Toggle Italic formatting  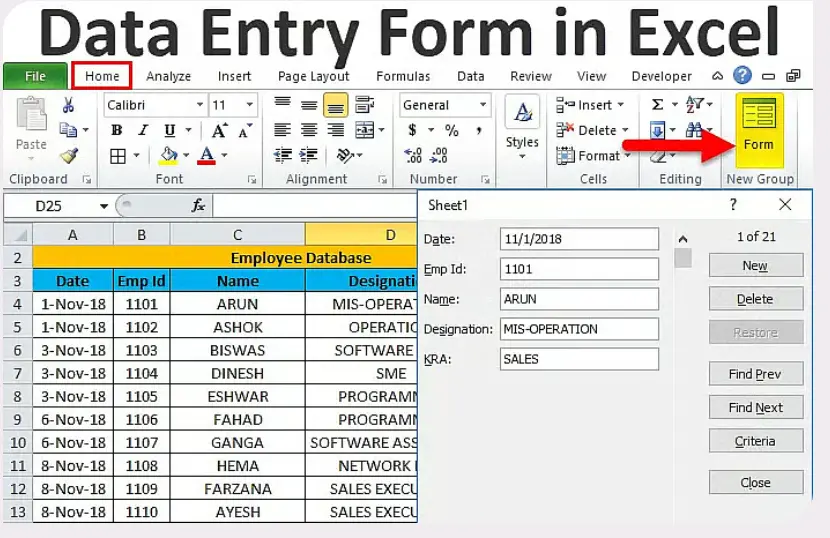tap(143, 130)
